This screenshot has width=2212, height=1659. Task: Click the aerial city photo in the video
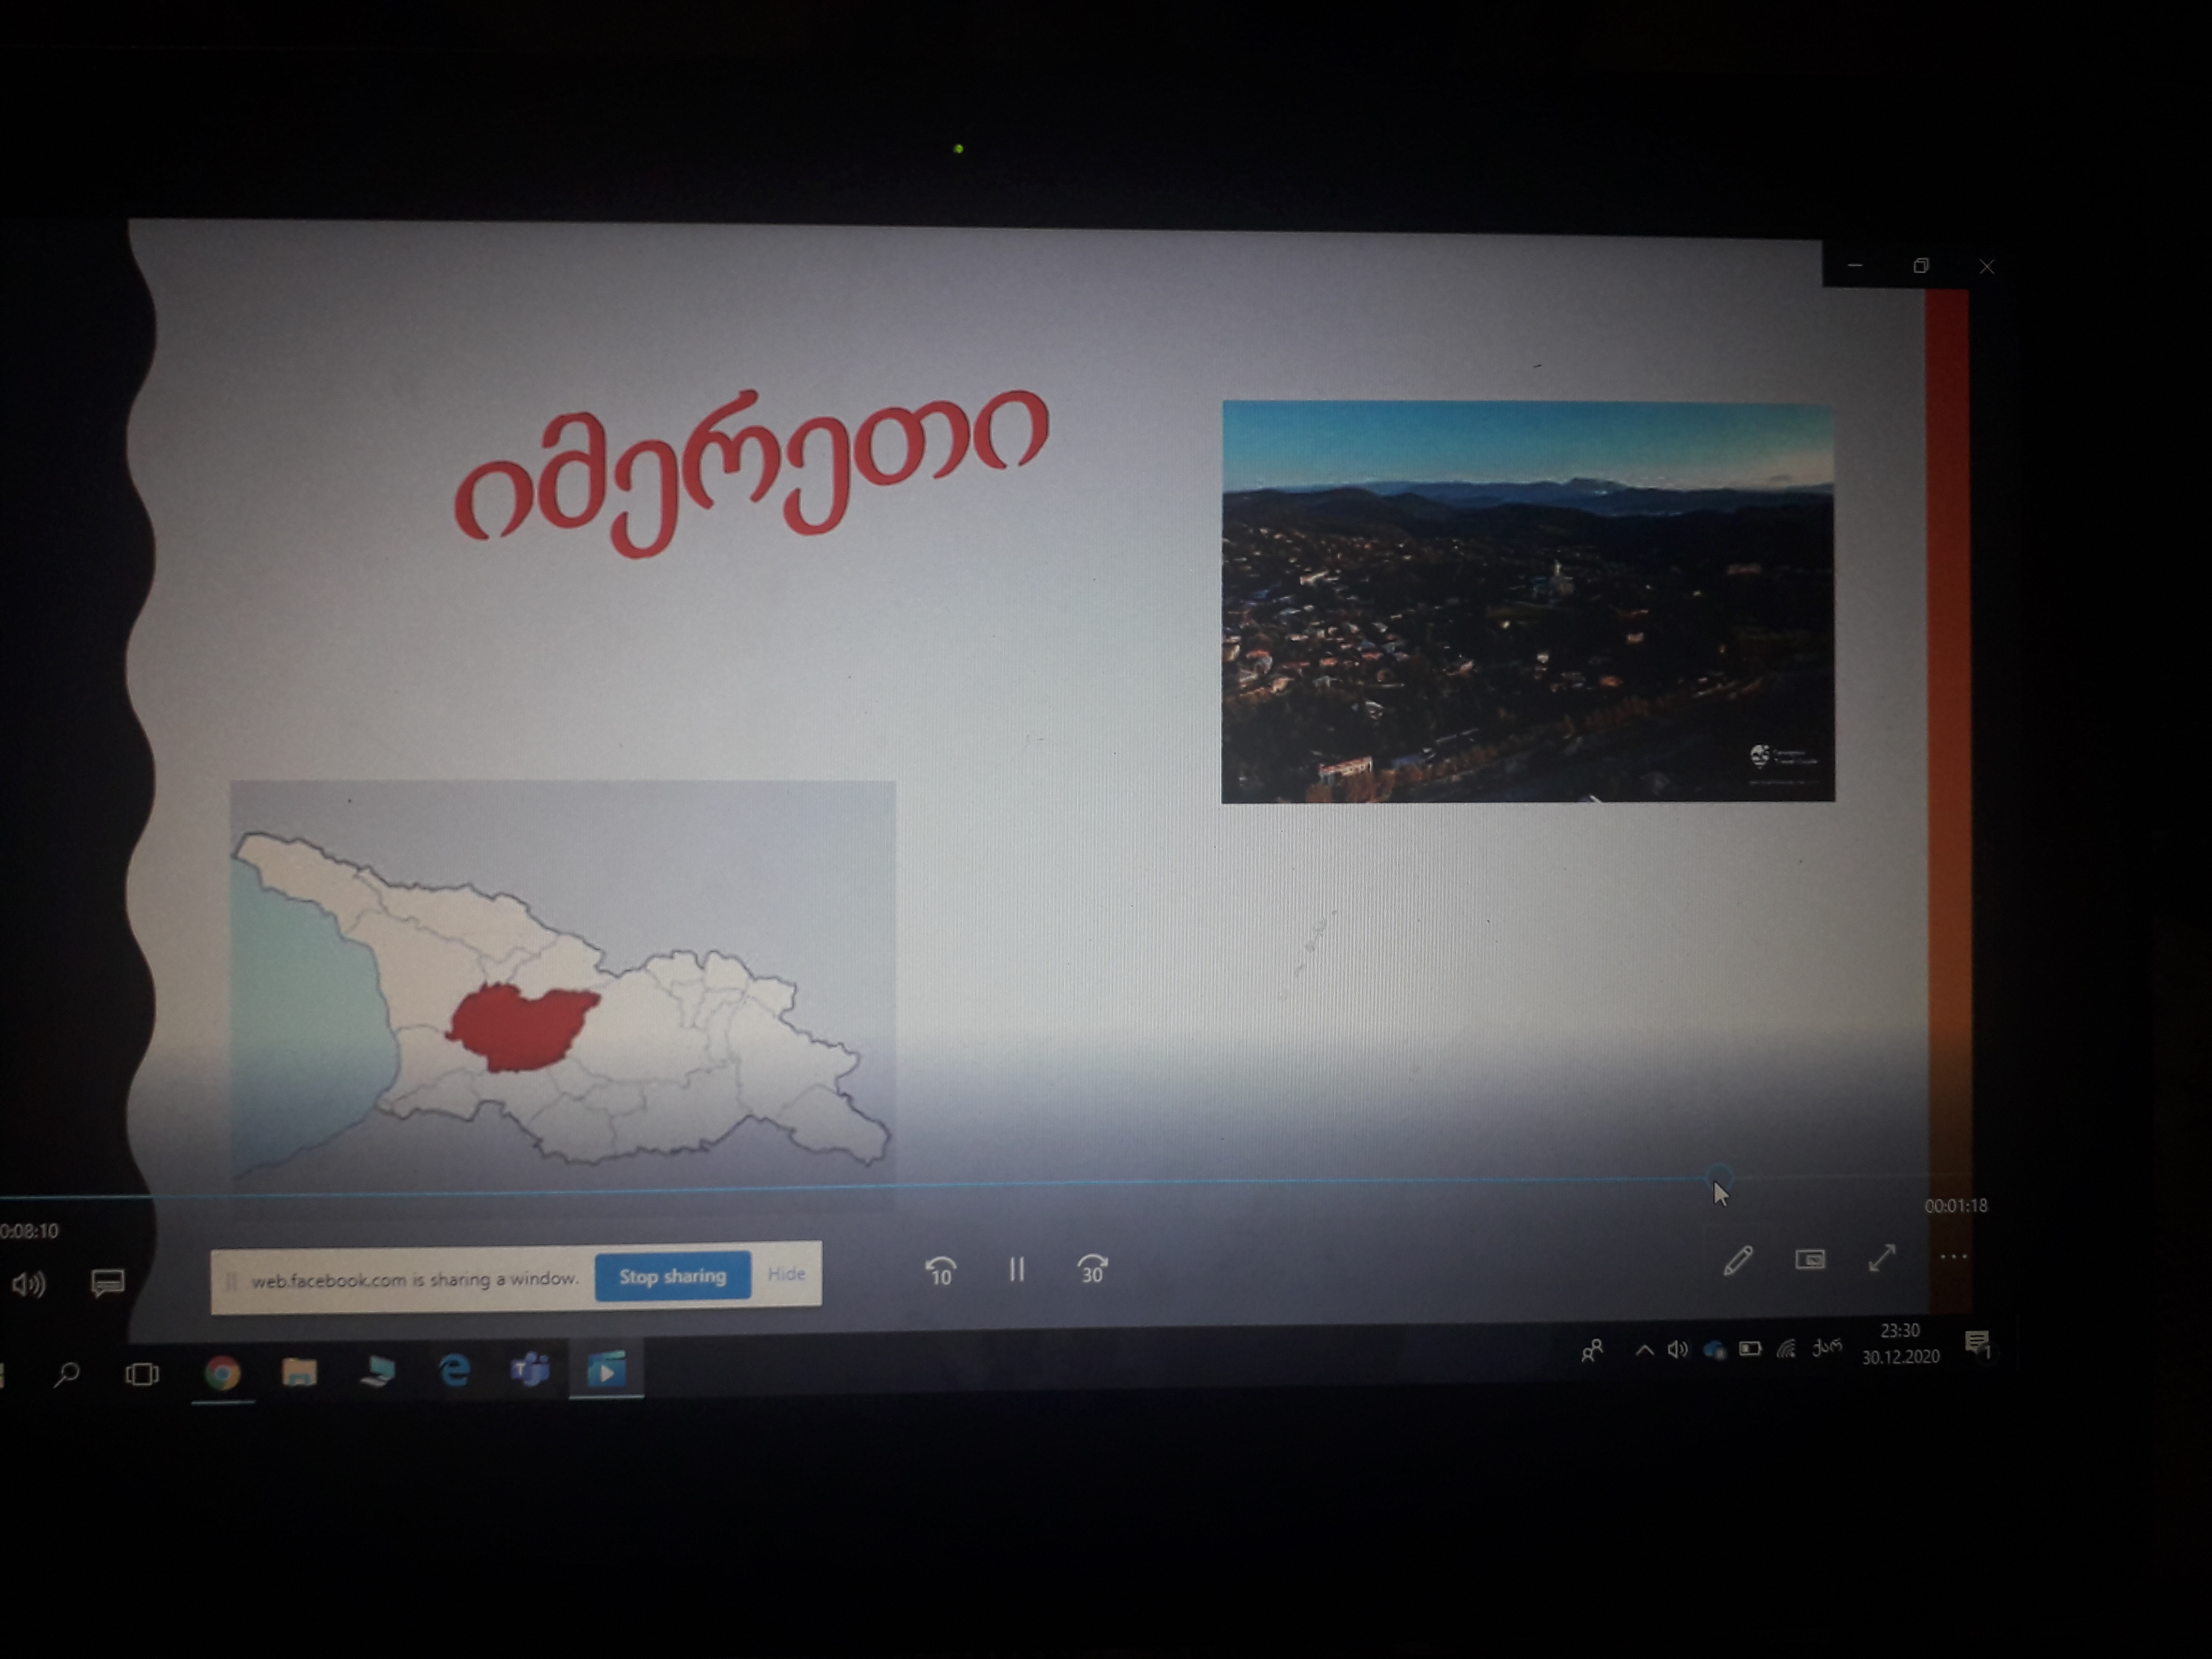click(1528, 602)
